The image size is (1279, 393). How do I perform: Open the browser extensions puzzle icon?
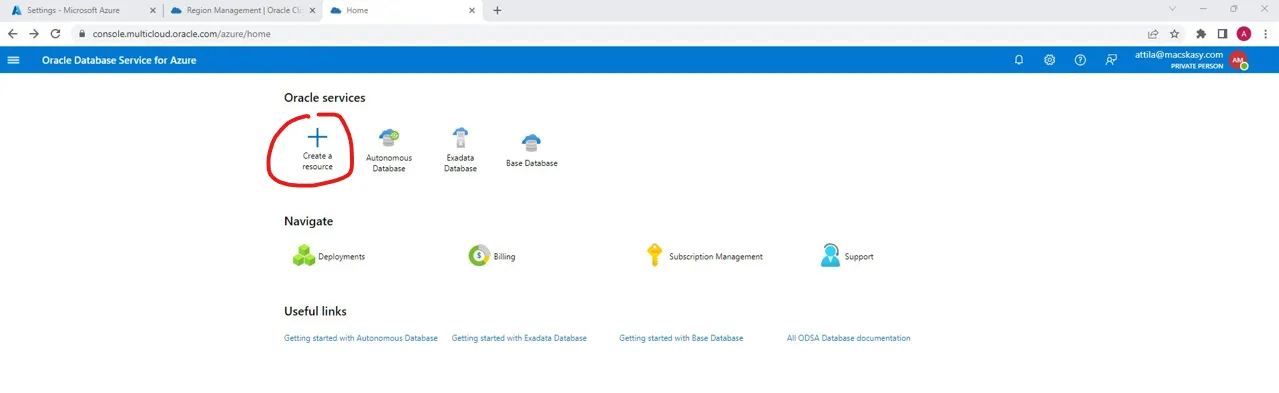coord(1201,33)
